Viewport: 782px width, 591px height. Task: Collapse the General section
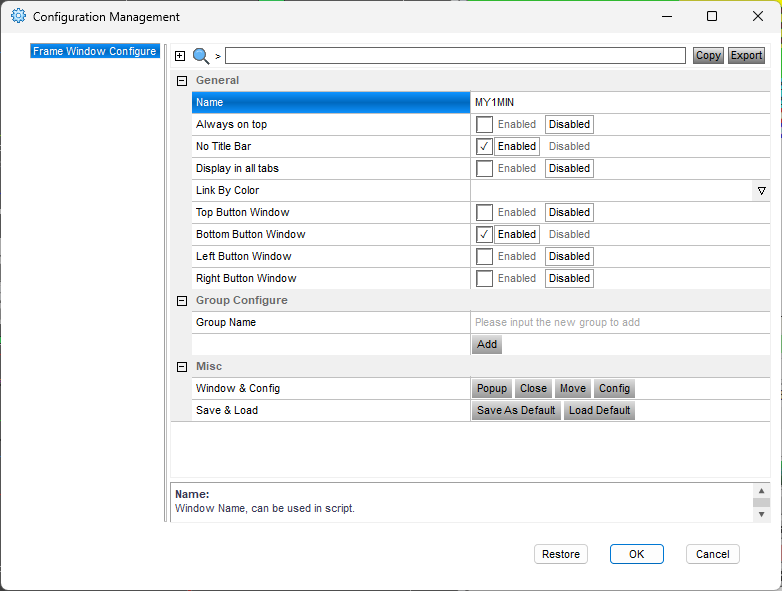[182, 81]
